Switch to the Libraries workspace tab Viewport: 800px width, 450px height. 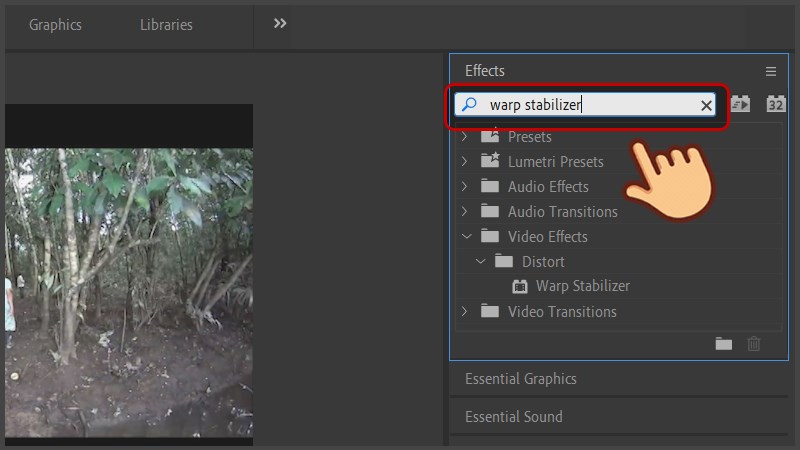pyautogui.click(x=166, y=25)
